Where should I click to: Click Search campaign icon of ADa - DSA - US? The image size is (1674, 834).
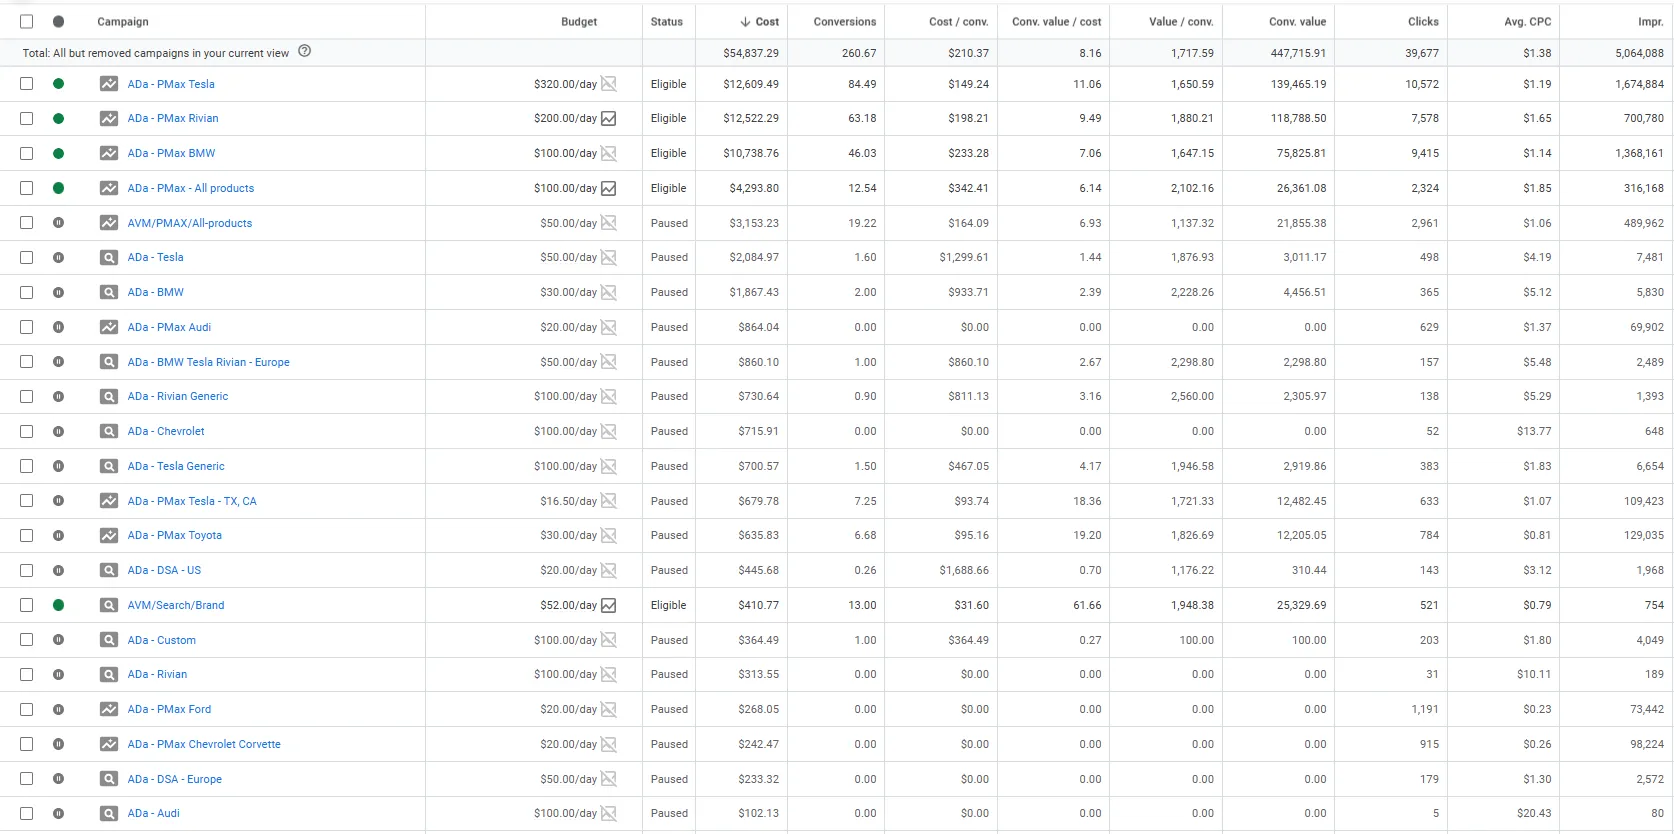(x=109, y=570)
